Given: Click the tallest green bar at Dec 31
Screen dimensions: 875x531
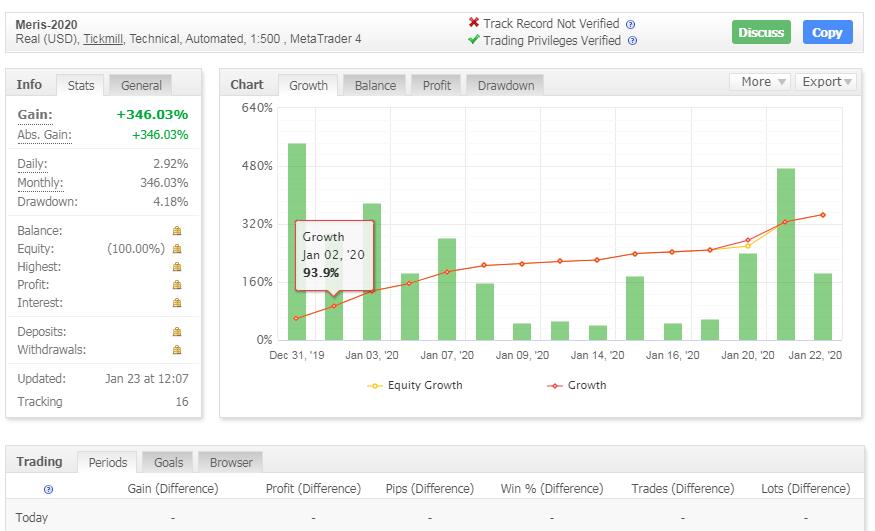Looking at the screenshot, I should click(297, 240).
